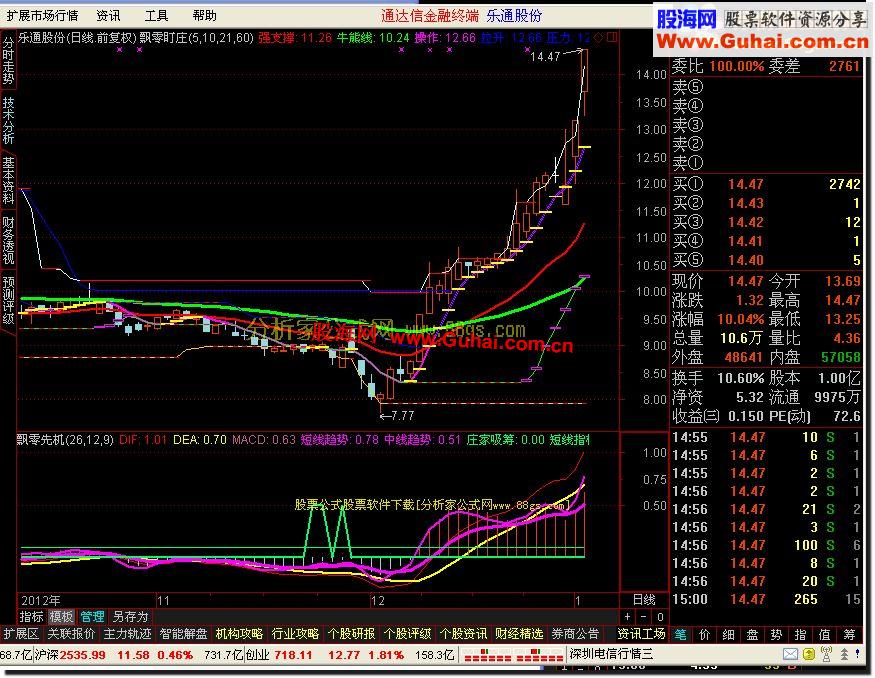This screenshot has width=875, height=678.
Task: Click the mail envelope status icon
Action: click(790, 654)
